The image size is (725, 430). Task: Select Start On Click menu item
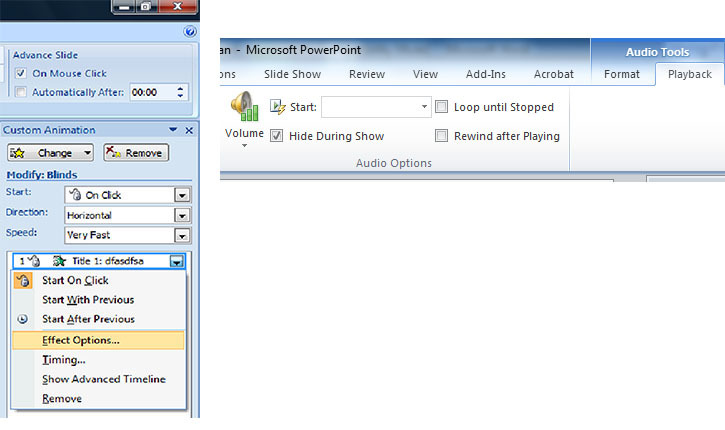[99, 281]
